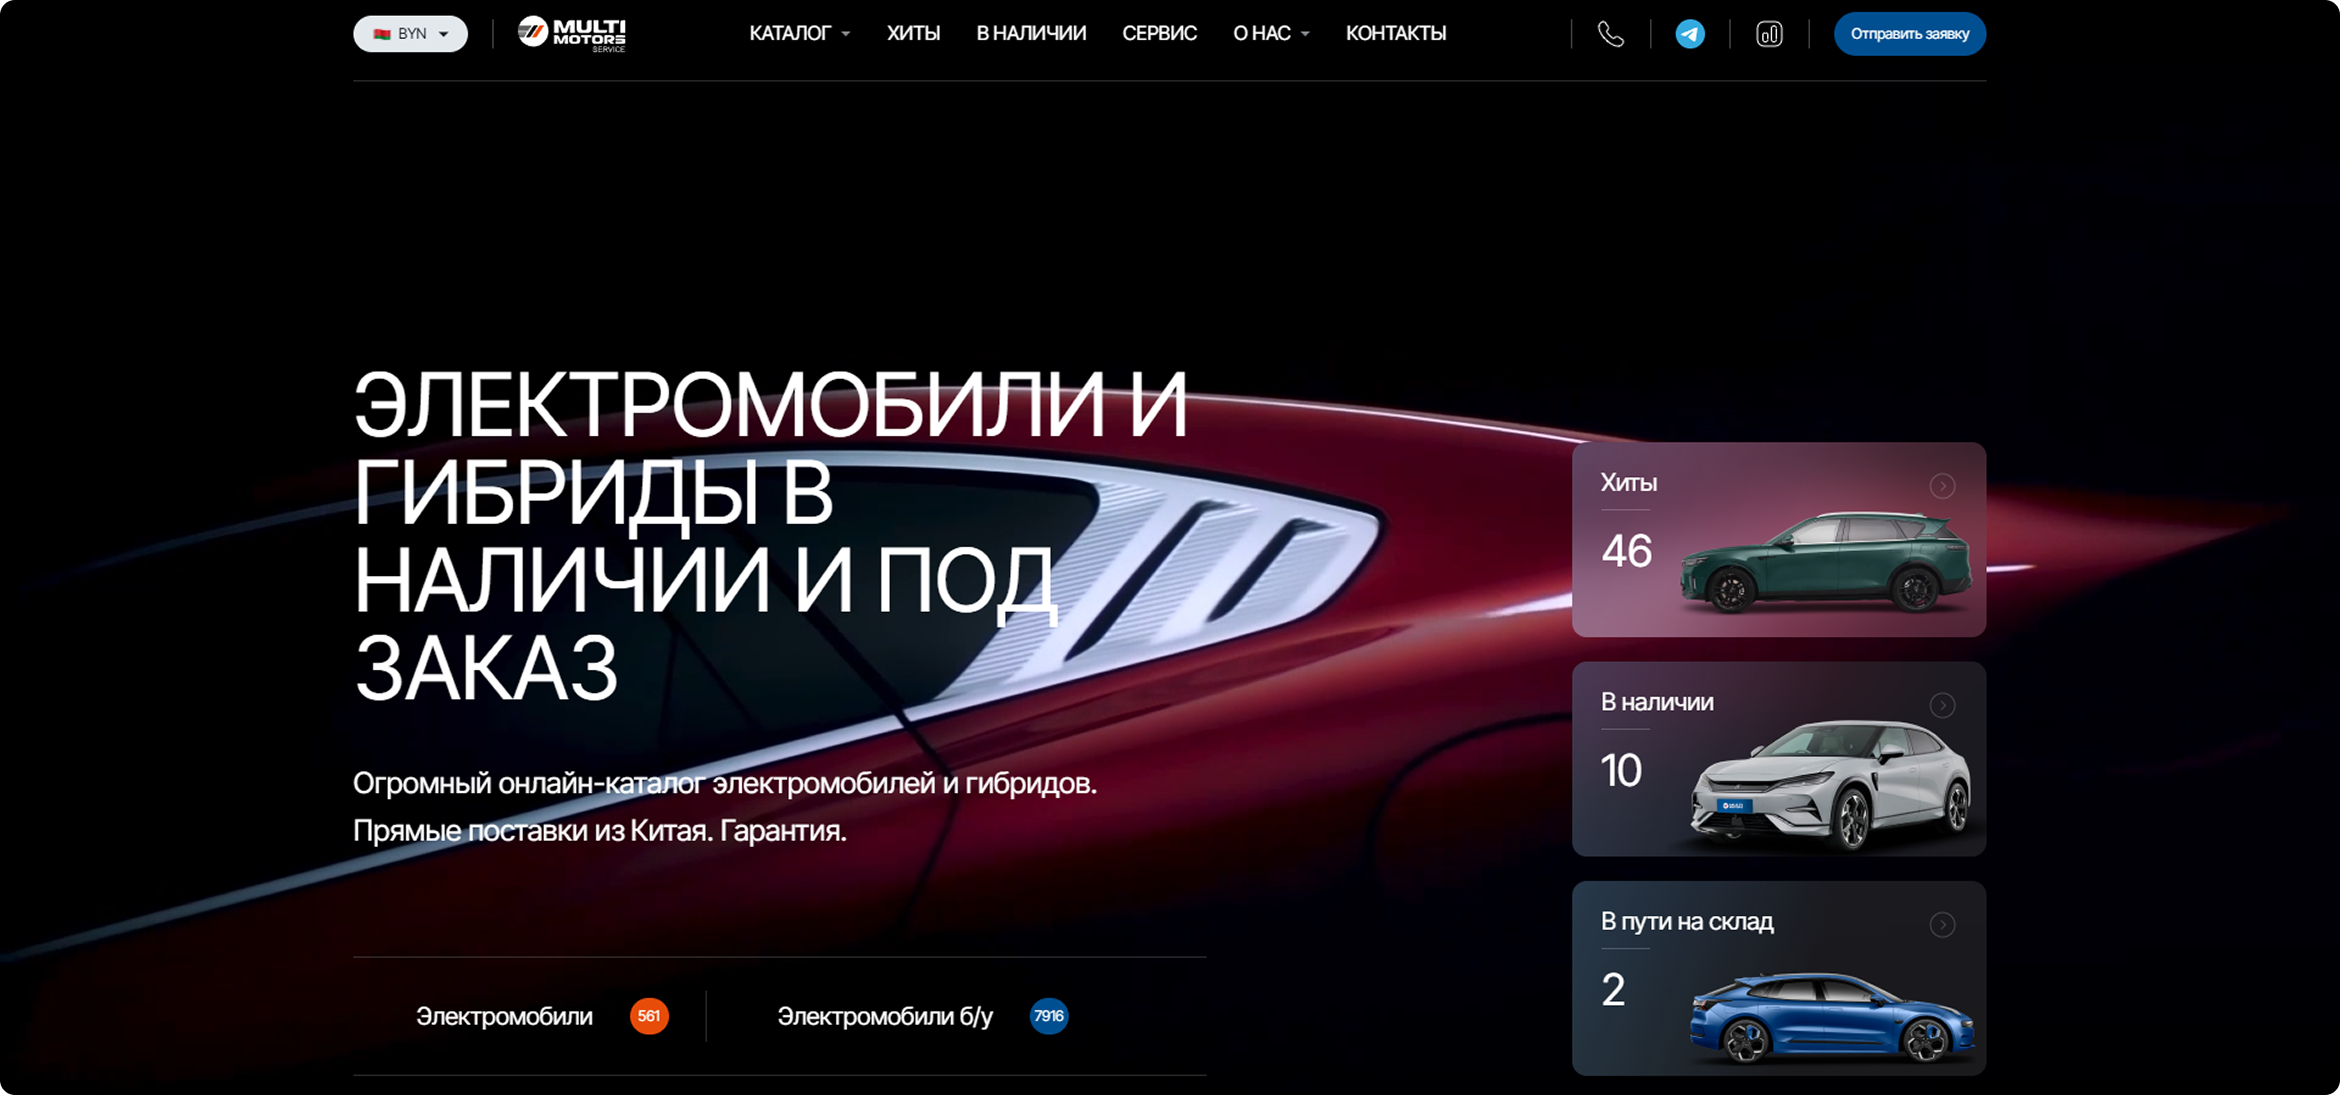Click arrow circle on В пути на склад card
The width and height of the screenshot is (2340, 1095).
pos(1942,925)
